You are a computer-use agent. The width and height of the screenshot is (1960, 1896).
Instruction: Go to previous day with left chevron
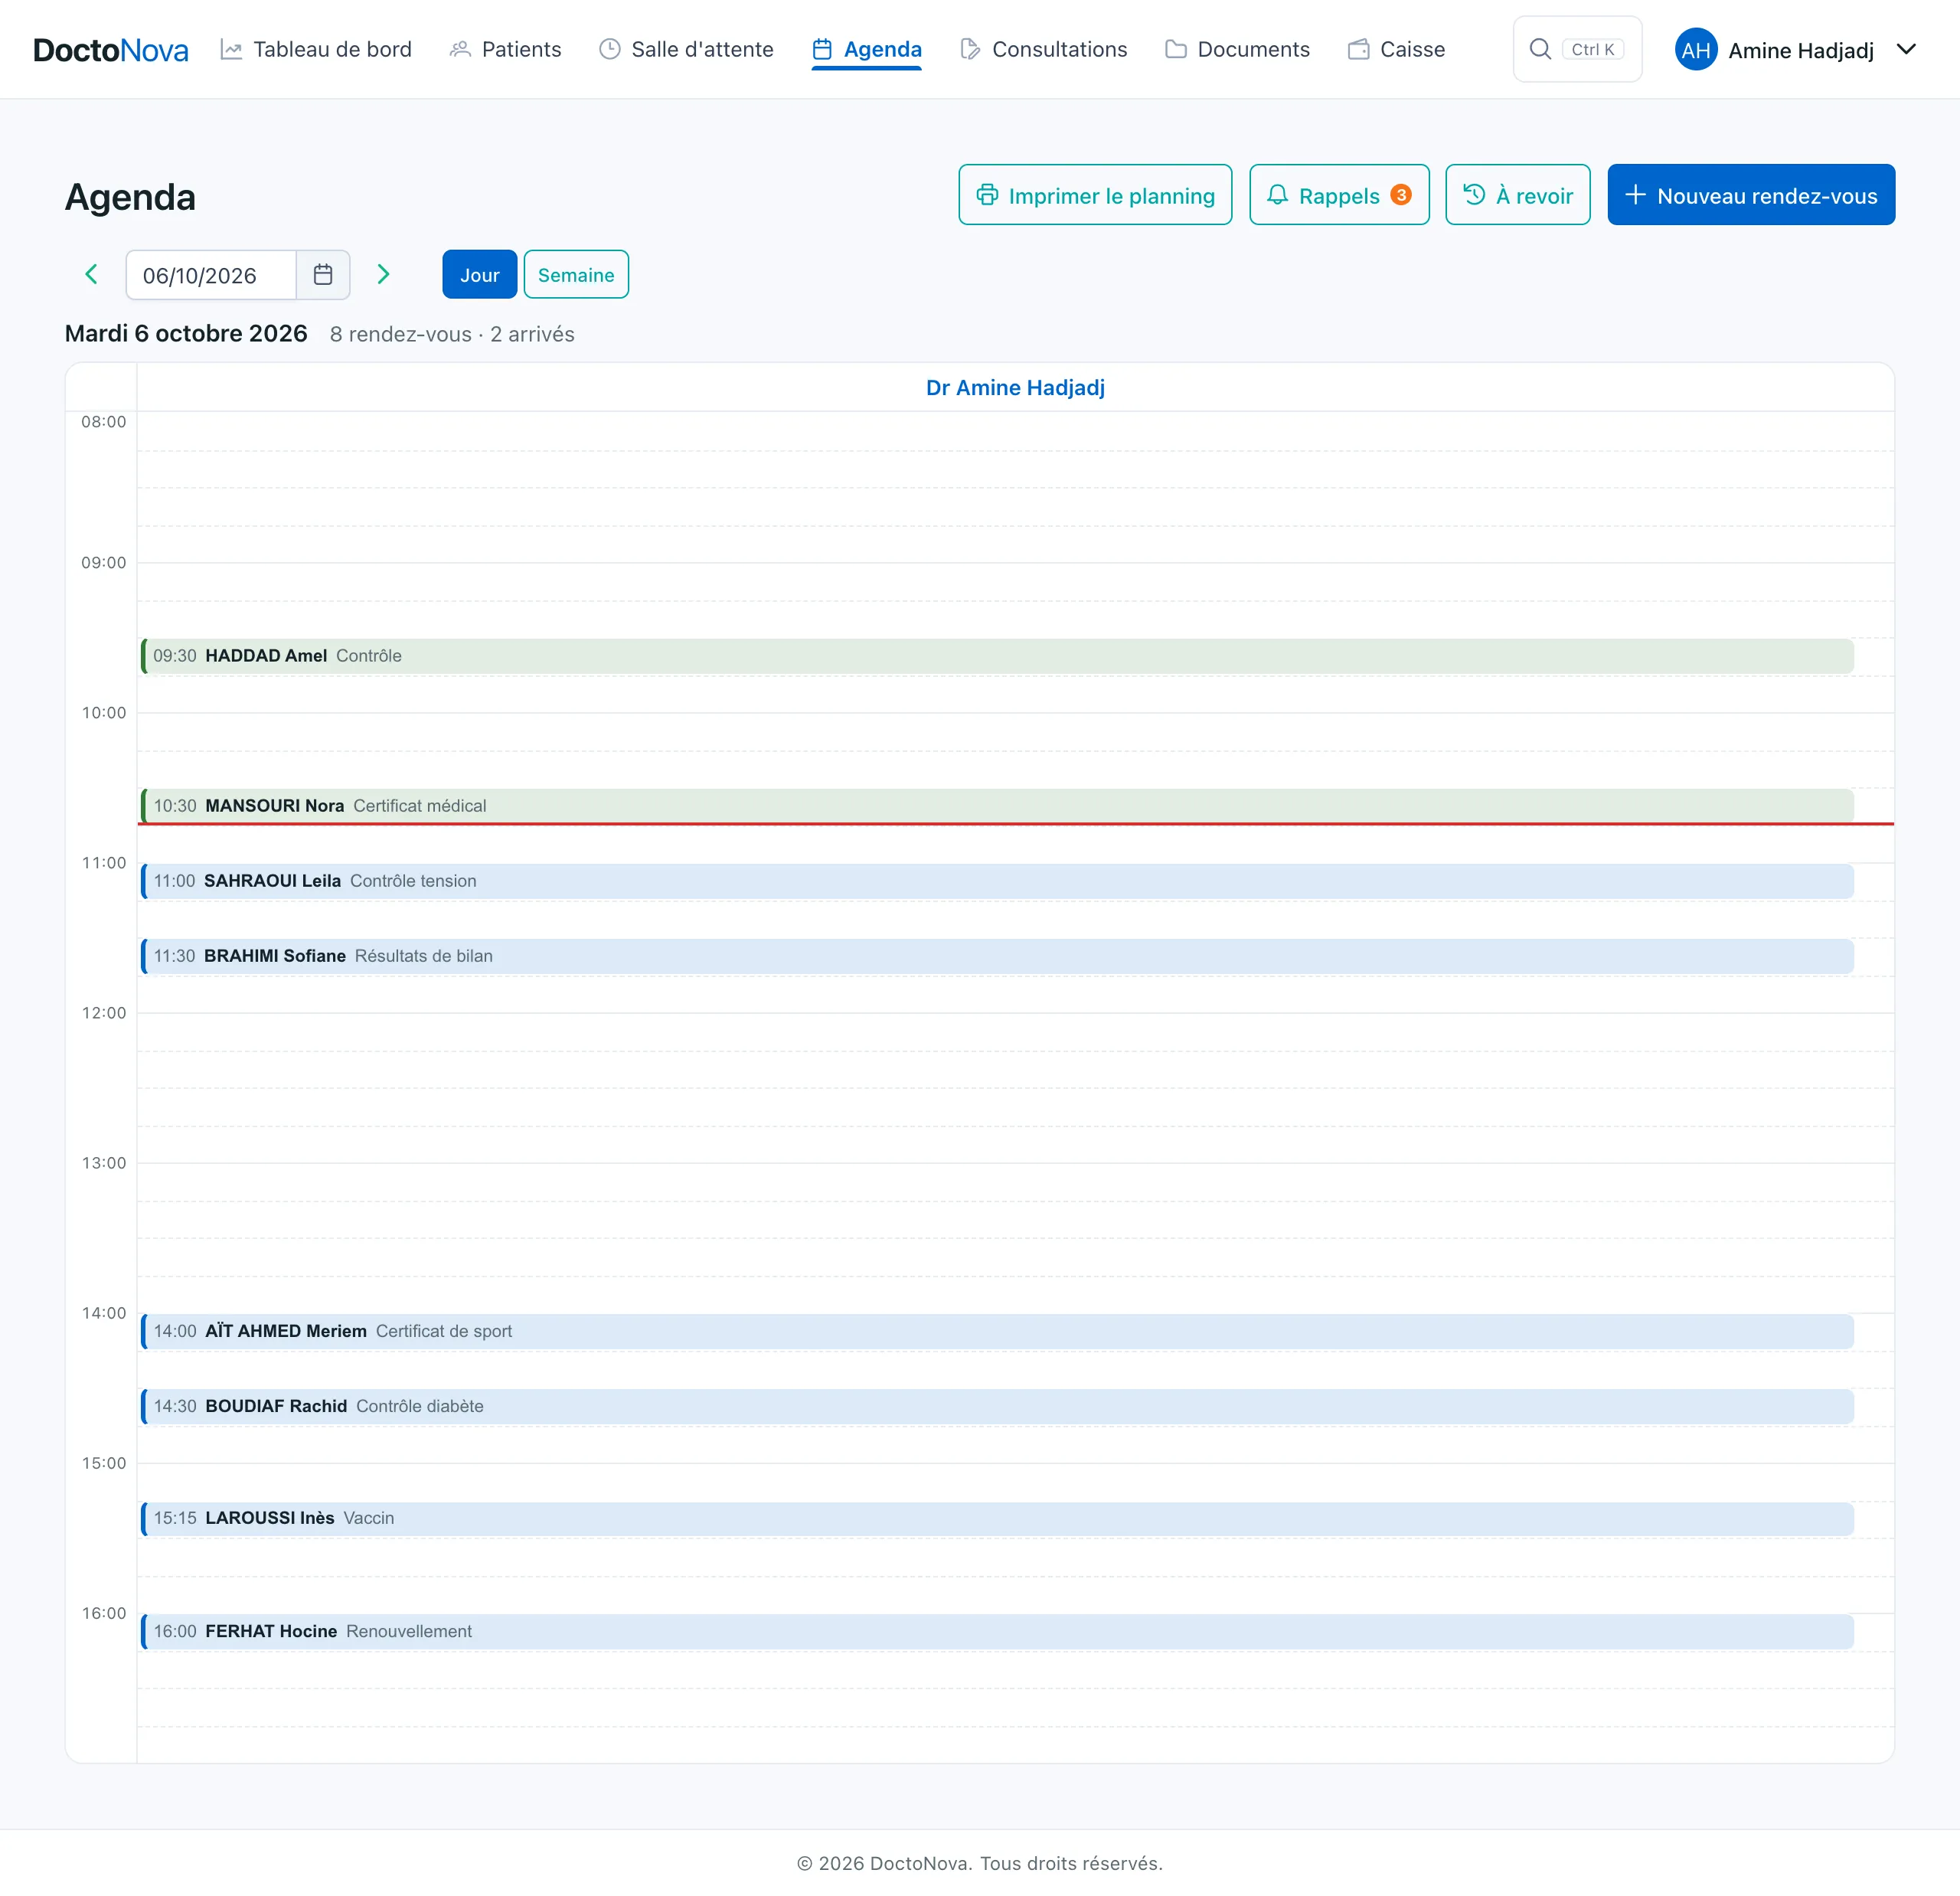[91, 274]
